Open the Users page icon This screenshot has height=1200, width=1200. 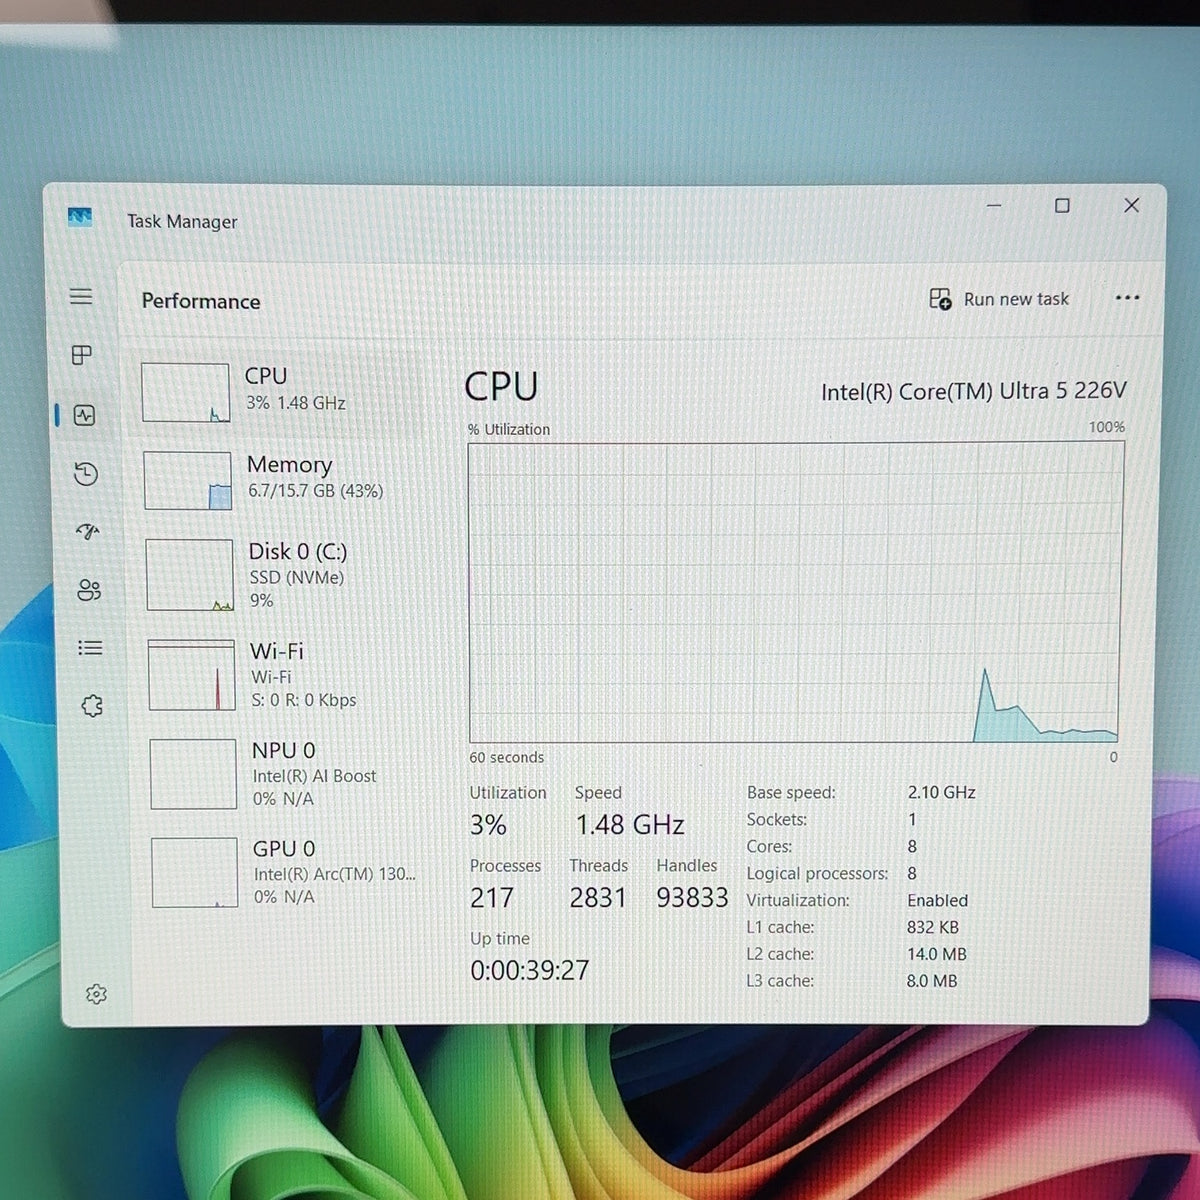(x=89, y=590)
